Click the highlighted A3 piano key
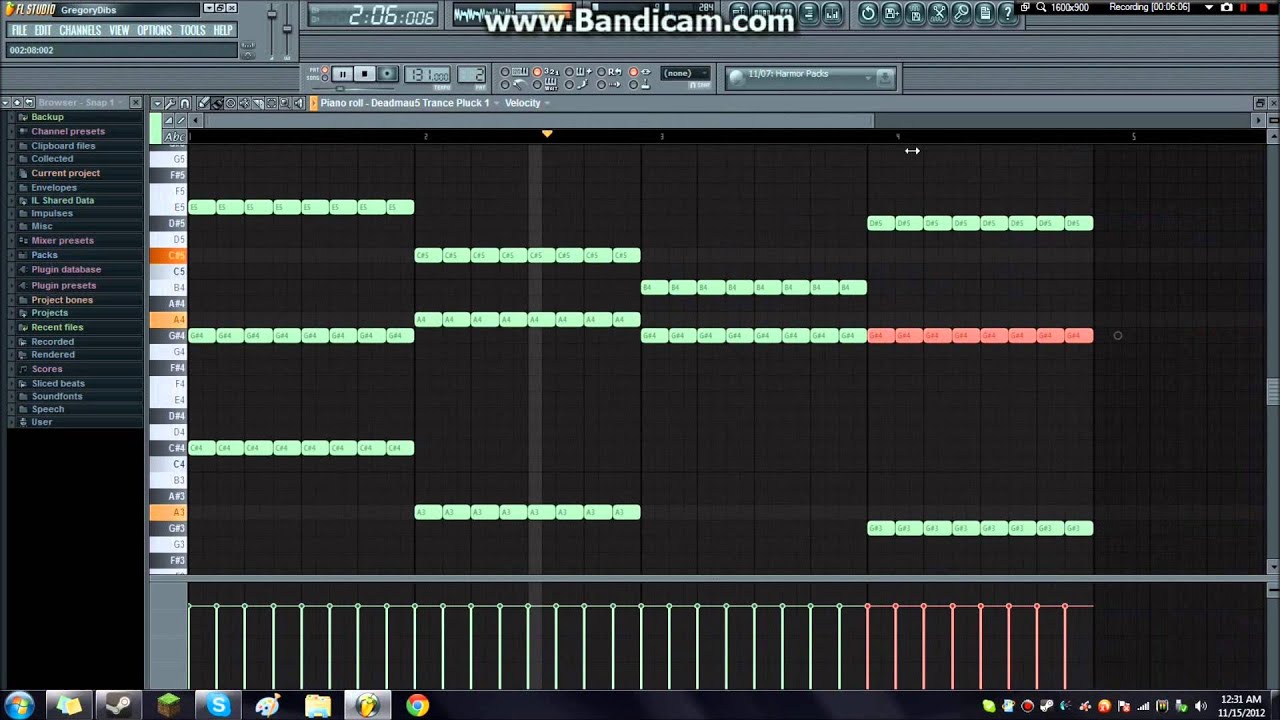 169,512
